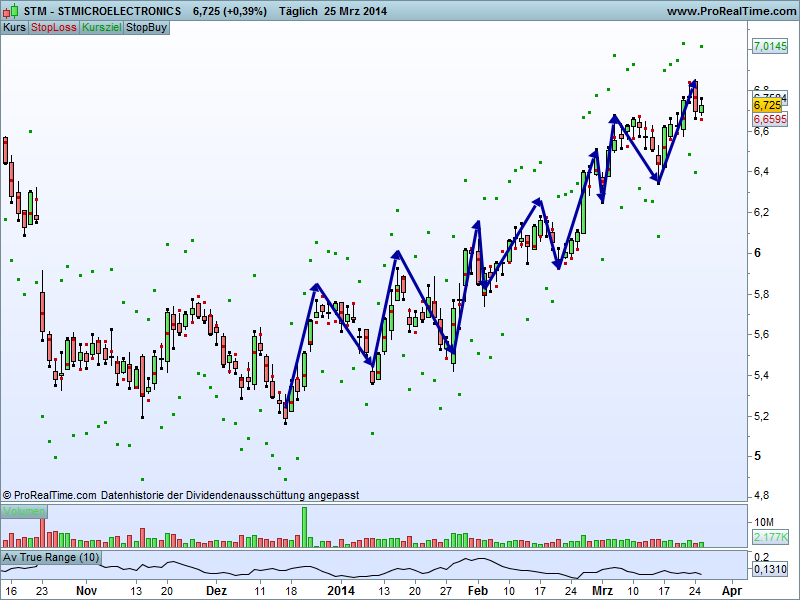Click the 6,725 (+0,39%) price quote
Screen dimensions: 800x600
tap(230, 11)
